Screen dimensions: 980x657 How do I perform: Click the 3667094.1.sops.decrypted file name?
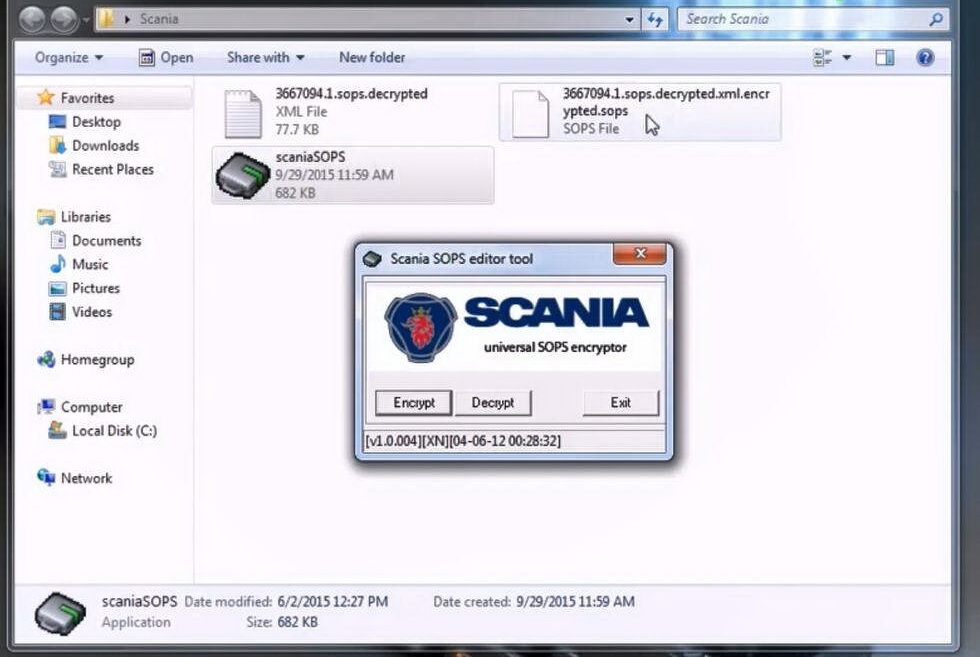(x=351, y=94)
